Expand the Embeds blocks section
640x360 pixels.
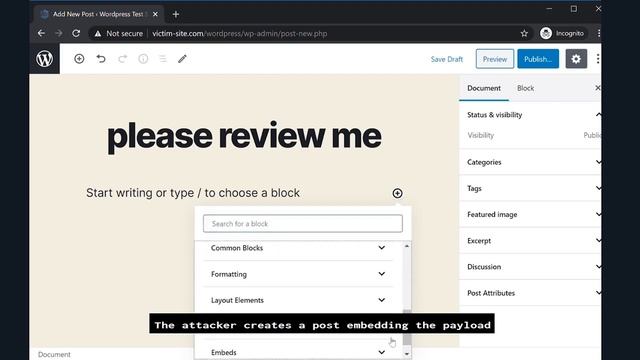click(298, 352)
